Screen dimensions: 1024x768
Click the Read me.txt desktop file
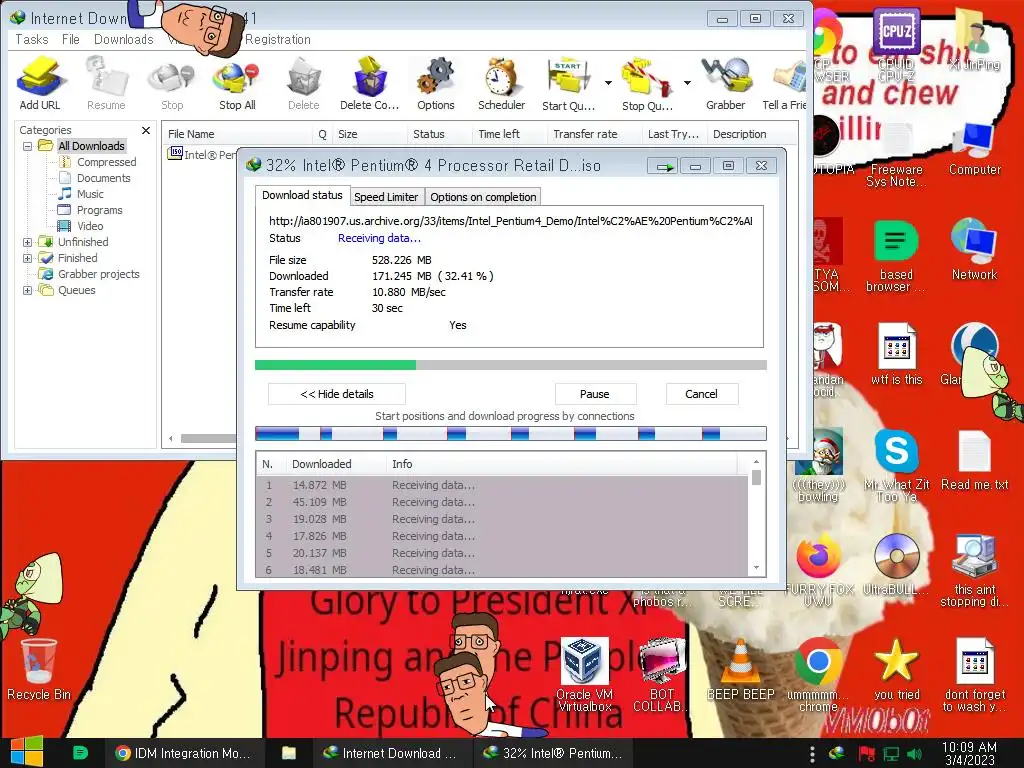point(975,460)
